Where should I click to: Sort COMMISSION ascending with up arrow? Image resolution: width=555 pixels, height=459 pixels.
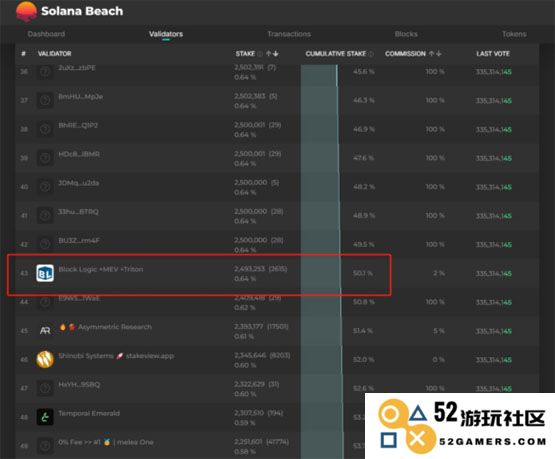coord(431,53)
